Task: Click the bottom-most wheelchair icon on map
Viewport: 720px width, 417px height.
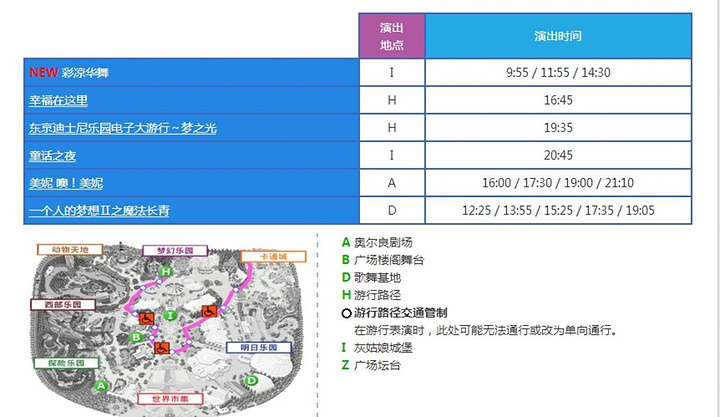Action: [162, 347]
